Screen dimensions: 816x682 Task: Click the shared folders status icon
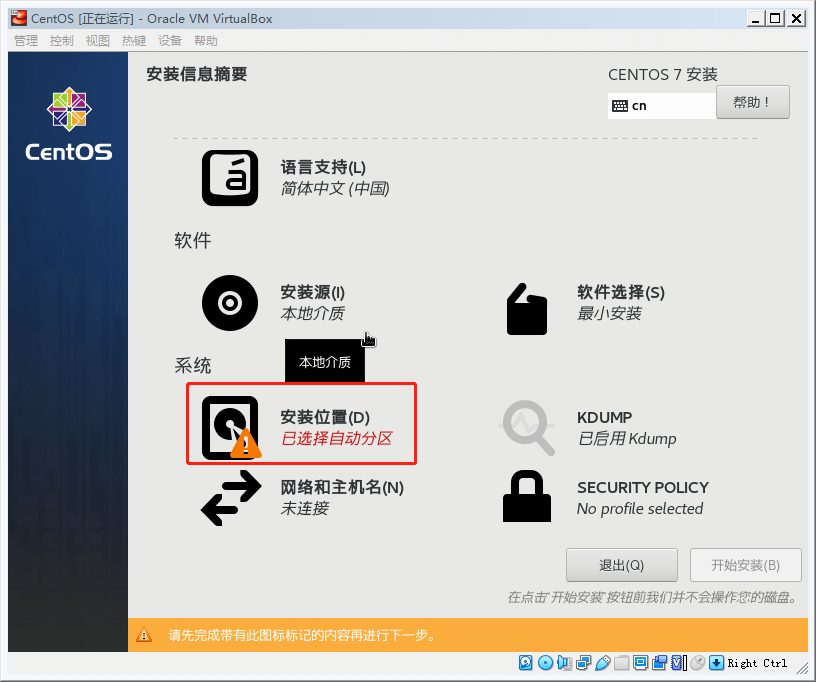click(x=621, y=662)
